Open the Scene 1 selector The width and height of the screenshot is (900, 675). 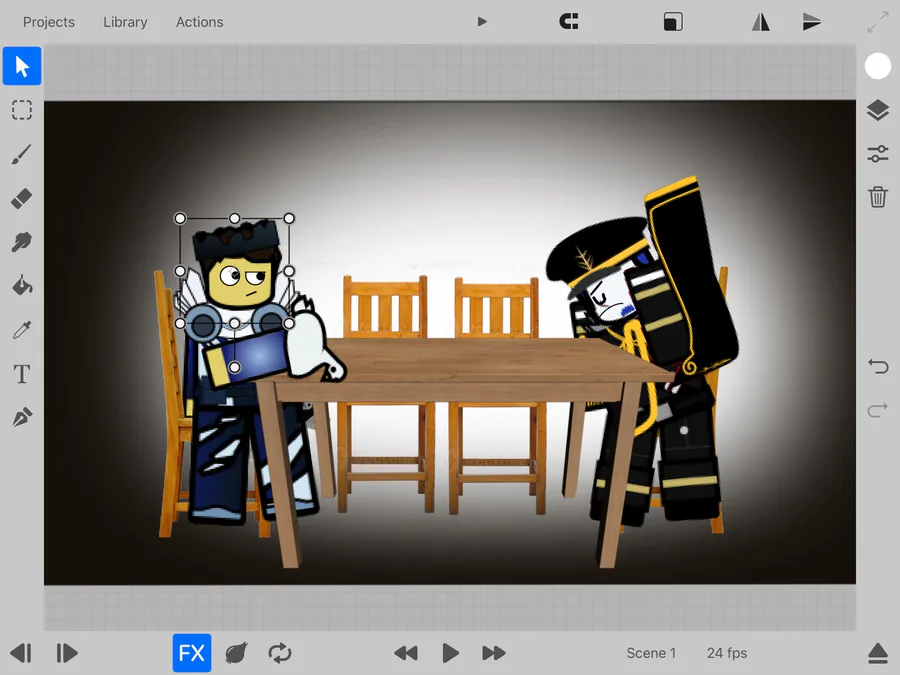[x=651, y=653]
